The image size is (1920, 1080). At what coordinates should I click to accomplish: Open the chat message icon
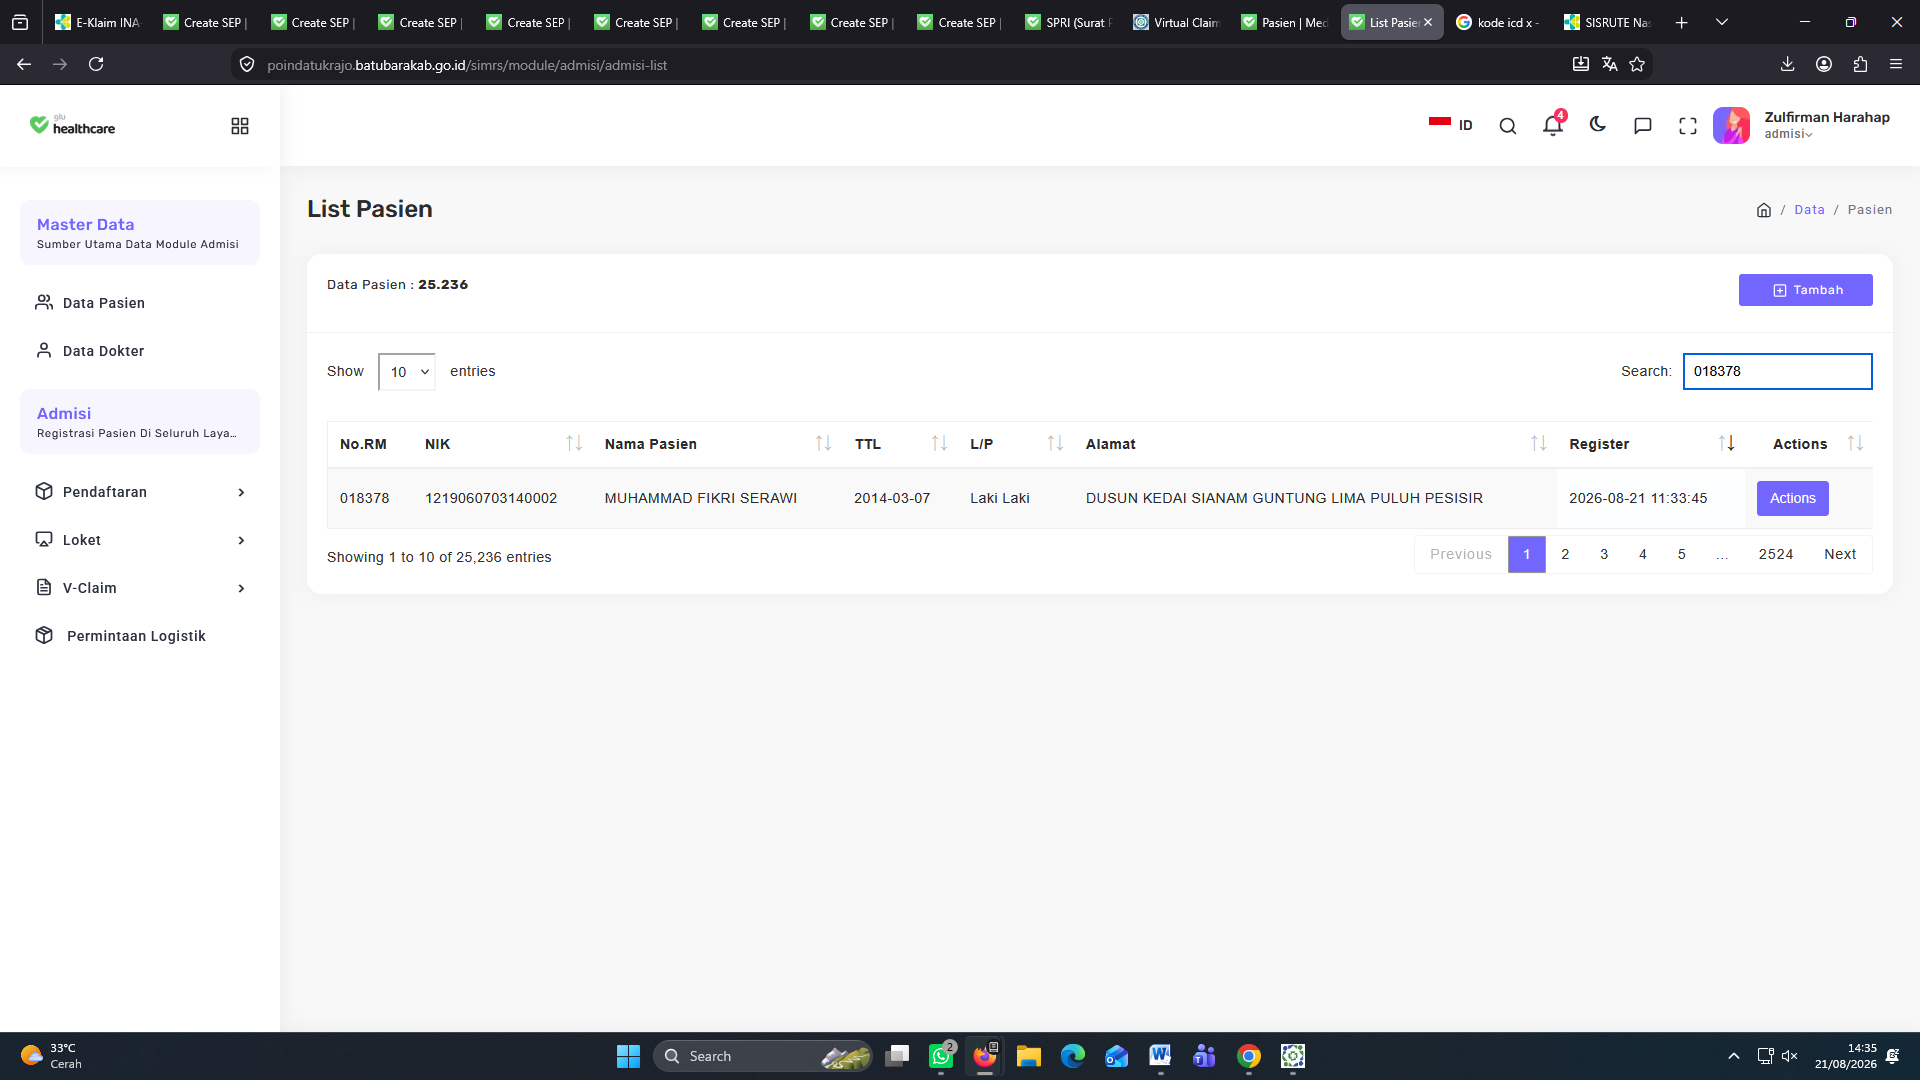pos(1642,126)
